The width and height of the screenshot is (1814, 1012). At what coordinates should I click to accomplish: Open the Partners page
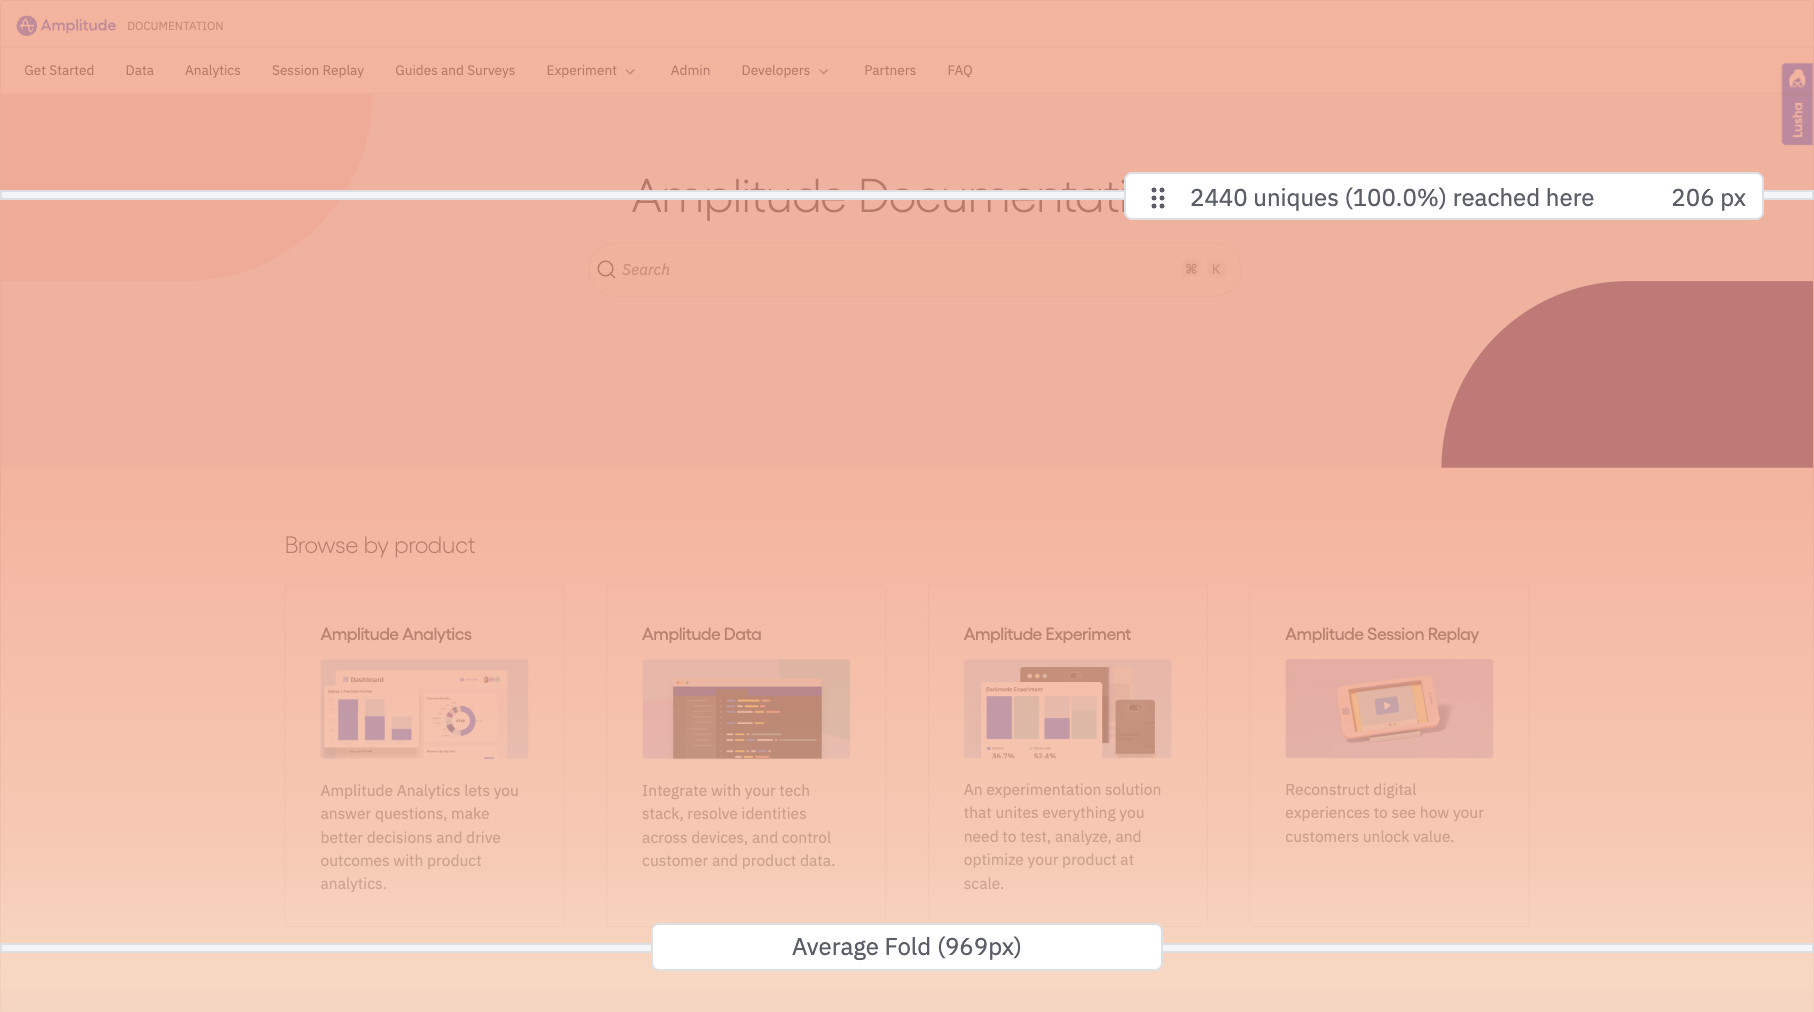pos(889,70)
